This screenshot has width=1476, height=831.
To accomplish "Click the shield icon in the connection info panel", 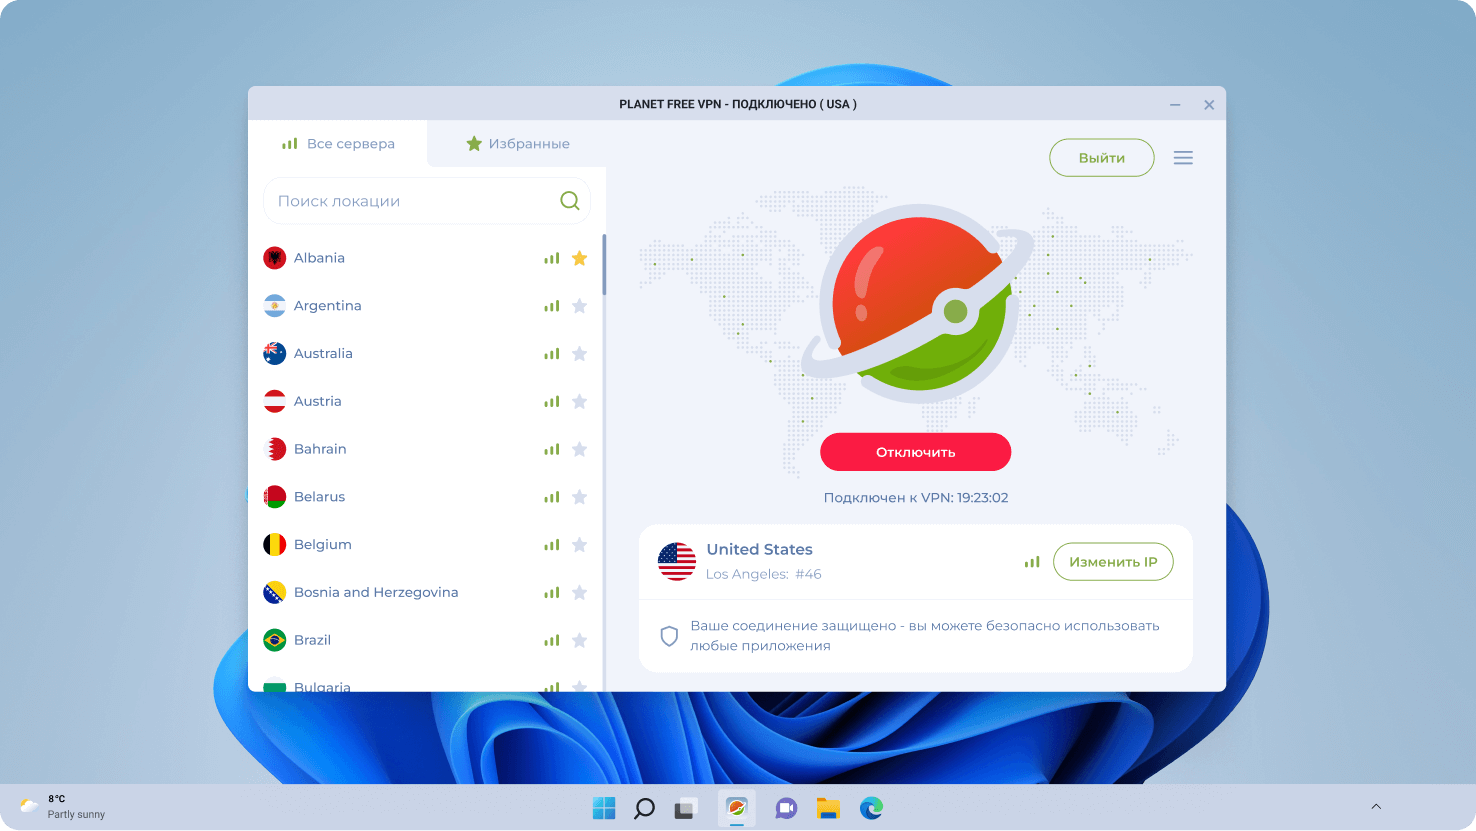I will point(669,634).
